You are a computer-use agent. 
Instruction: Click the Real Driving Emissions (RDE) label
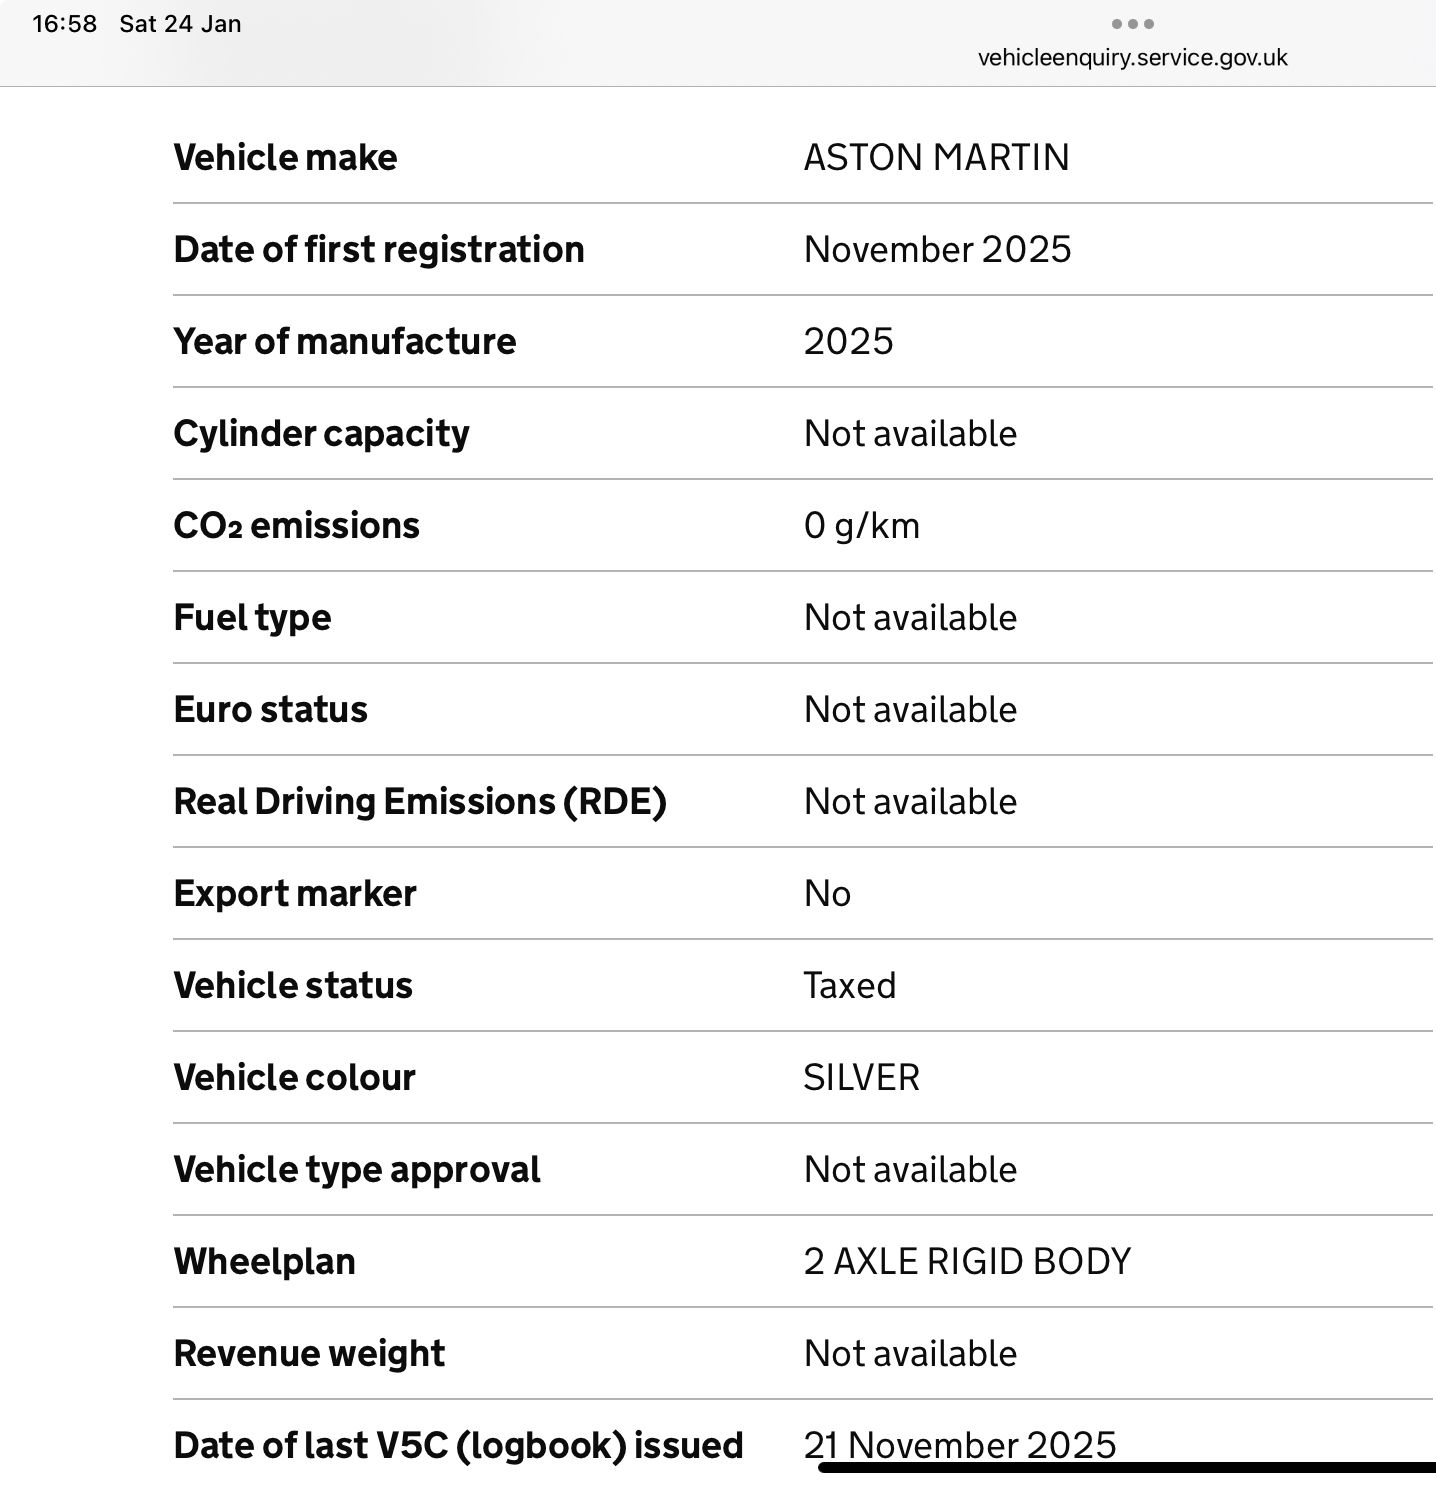point(420,802)
